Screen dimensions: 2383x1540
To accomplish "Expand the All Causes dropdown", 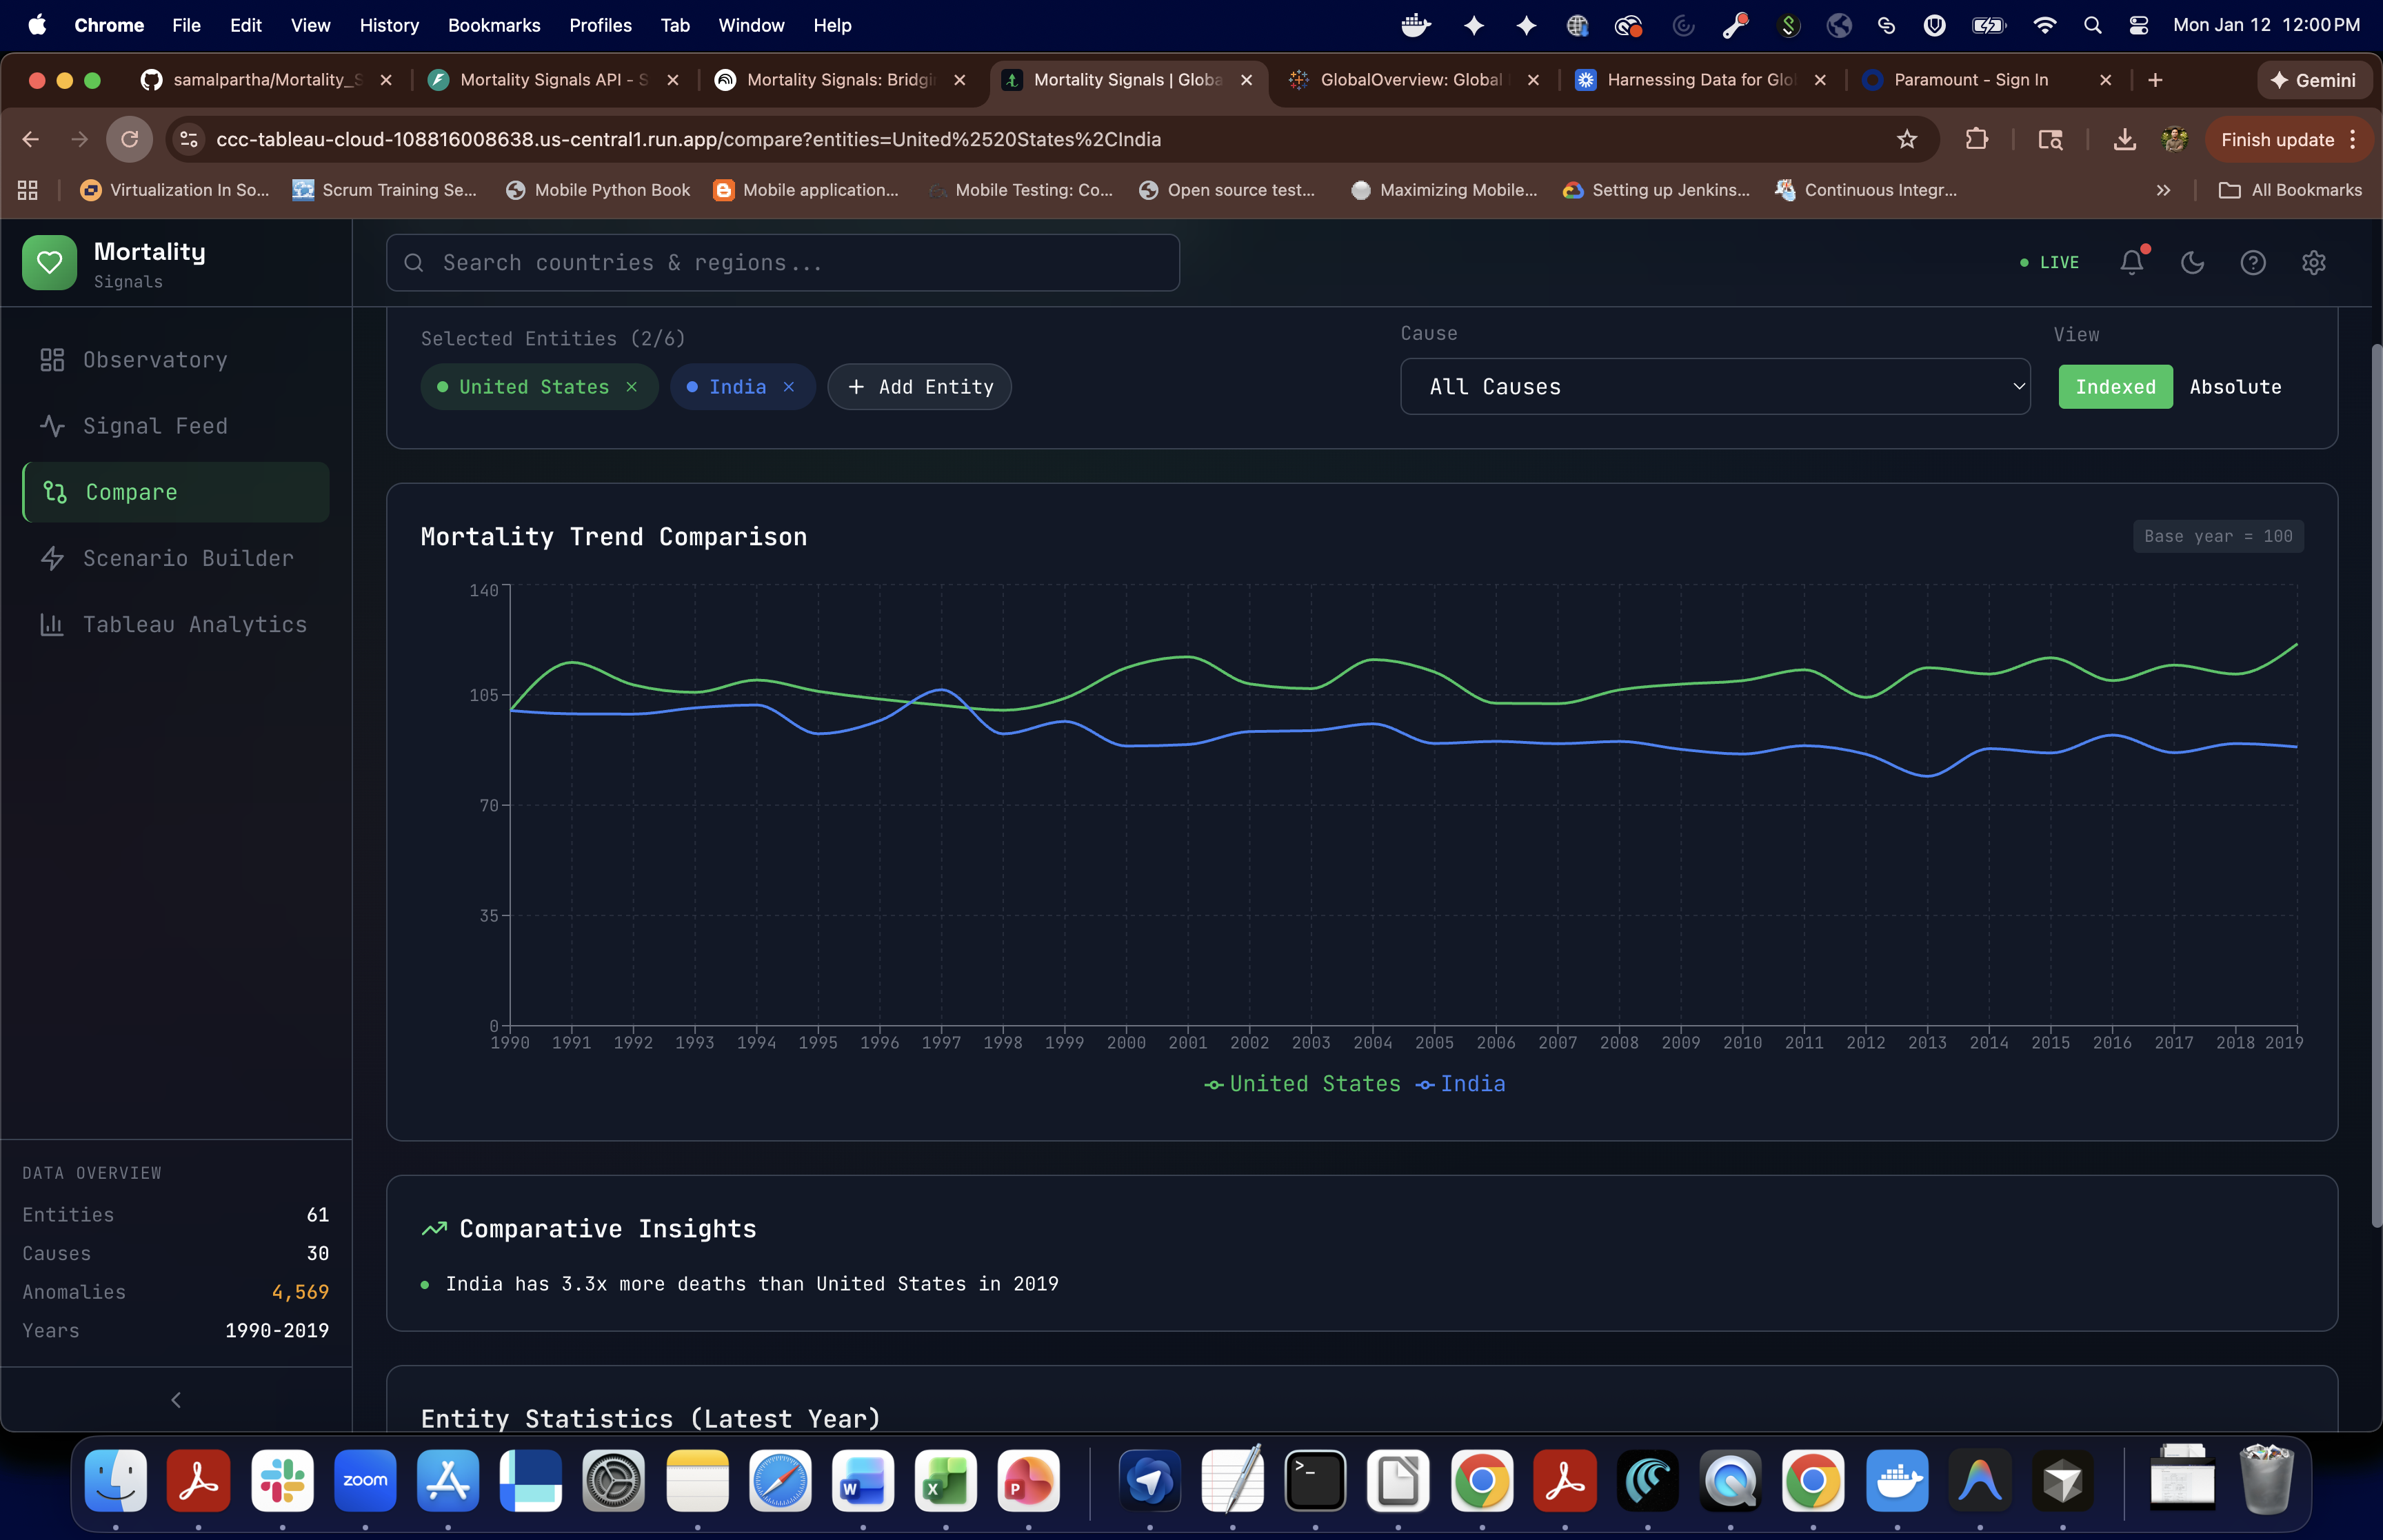I will point(1714,387).
